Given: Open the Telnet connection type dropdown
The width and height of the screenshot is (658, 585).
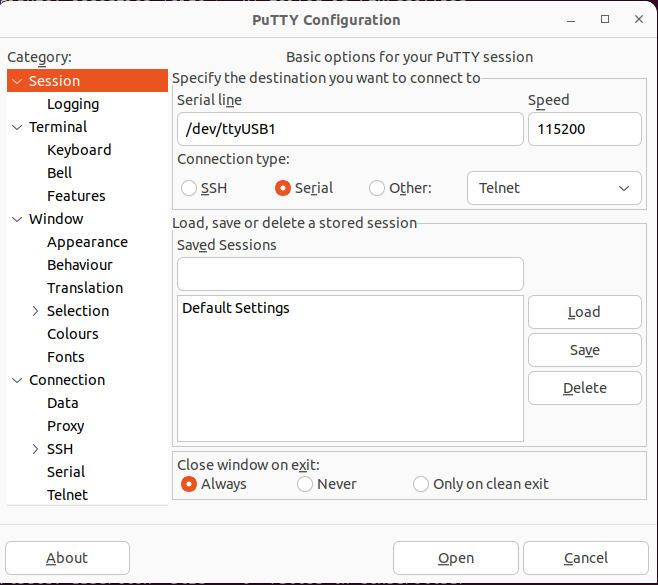Looking at the screenshot, I should 554,188.
